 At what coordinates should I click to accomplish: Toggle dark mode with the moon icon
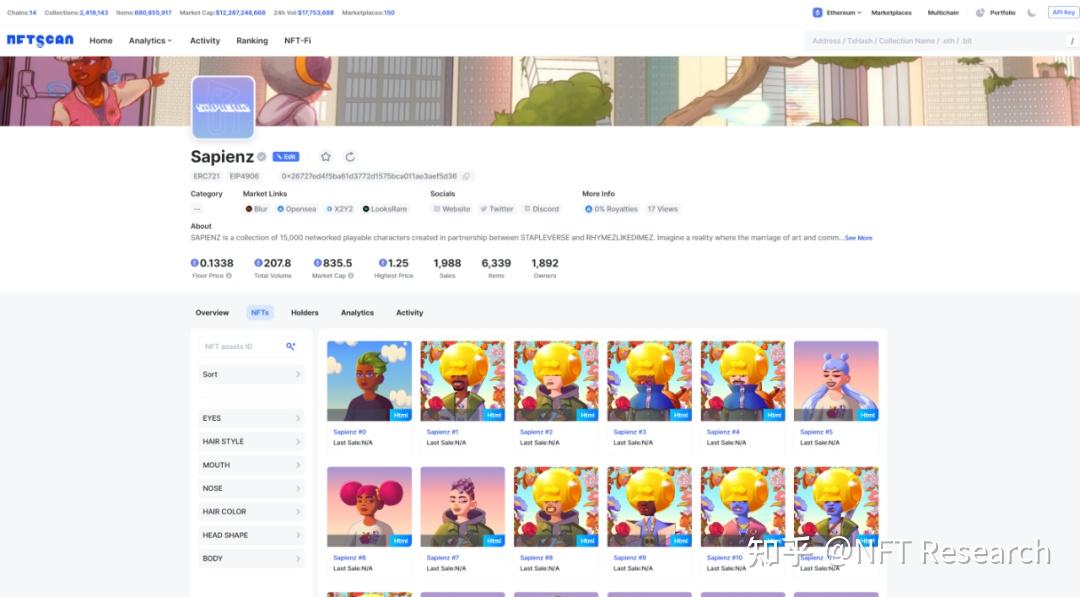pyautogui.click(x=1031, y=12)
